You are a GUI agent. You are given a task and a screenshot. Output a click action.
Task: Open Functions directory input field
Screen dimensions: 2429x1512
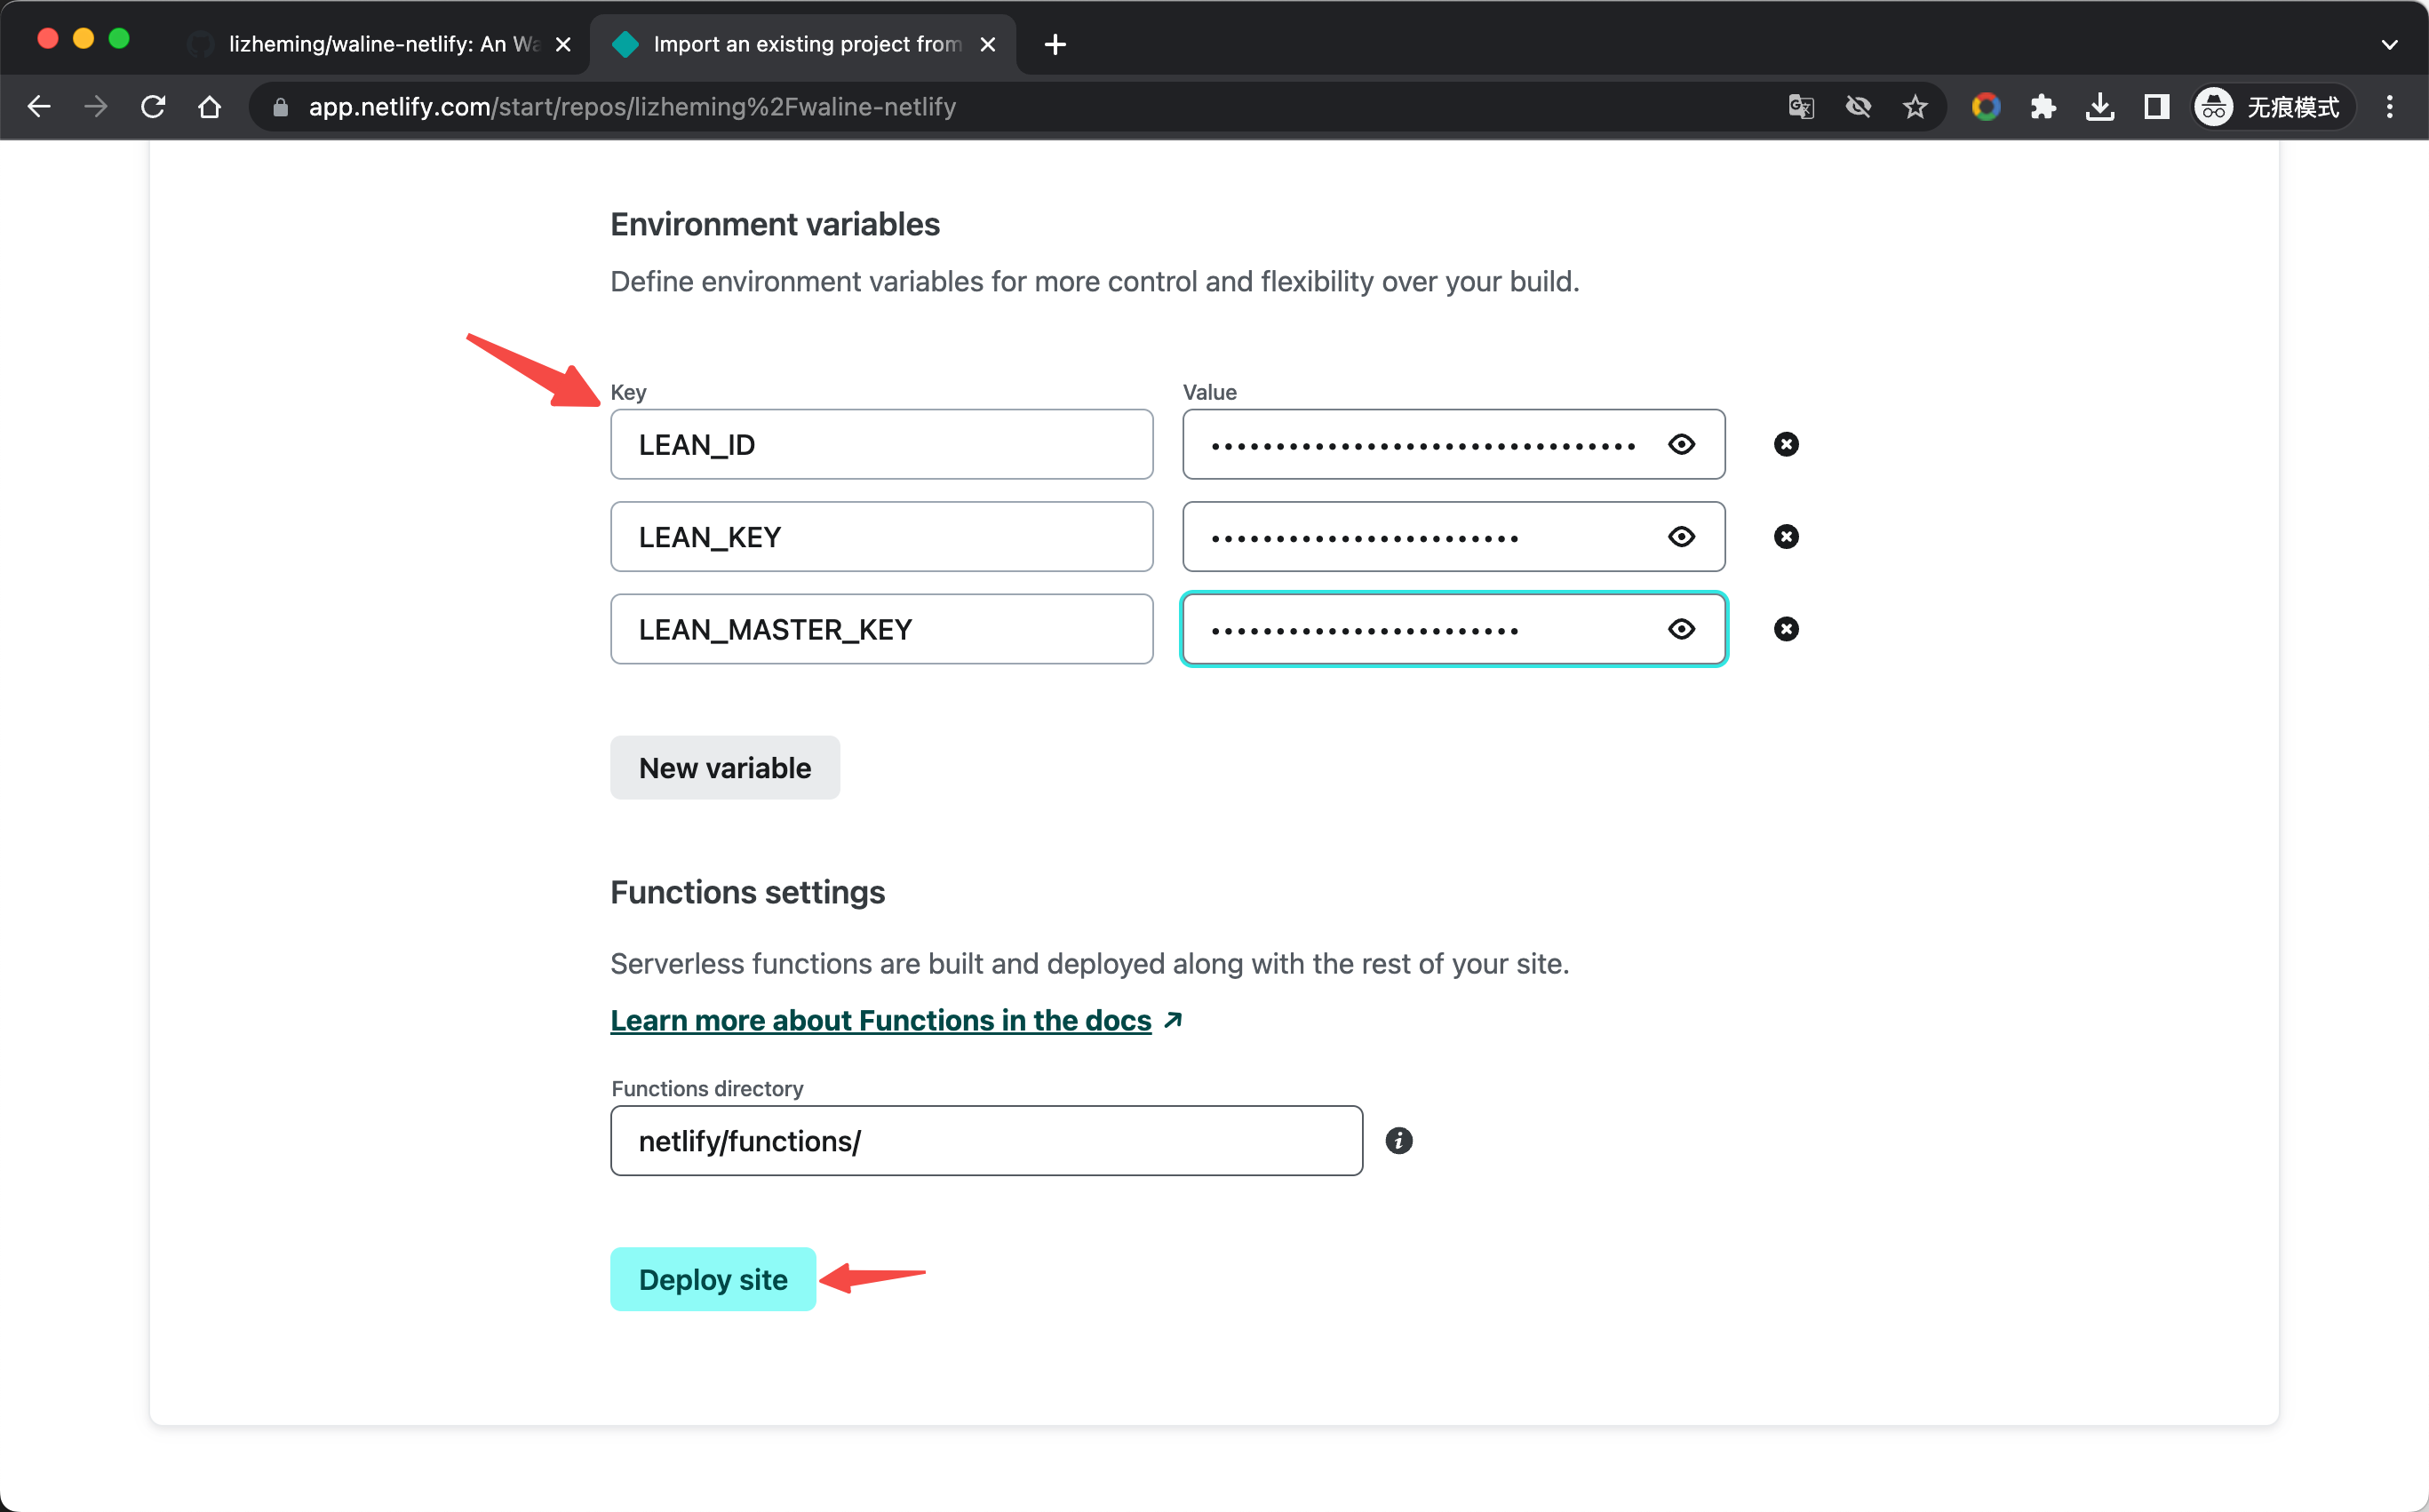[x=985, y=1141]
